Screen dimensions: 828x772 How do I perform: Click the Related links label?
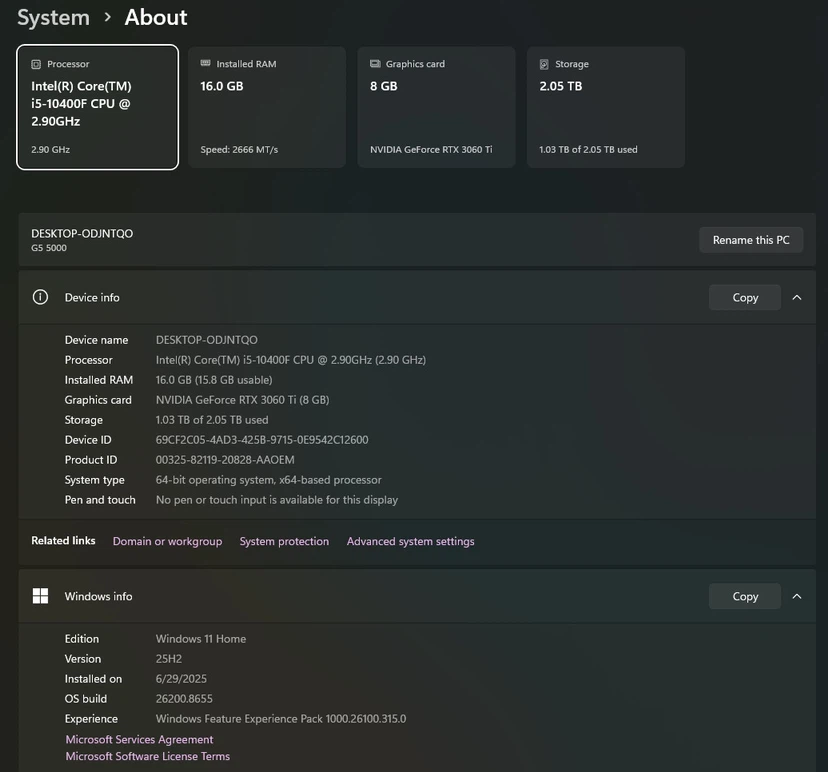click(x=63, y=541)
